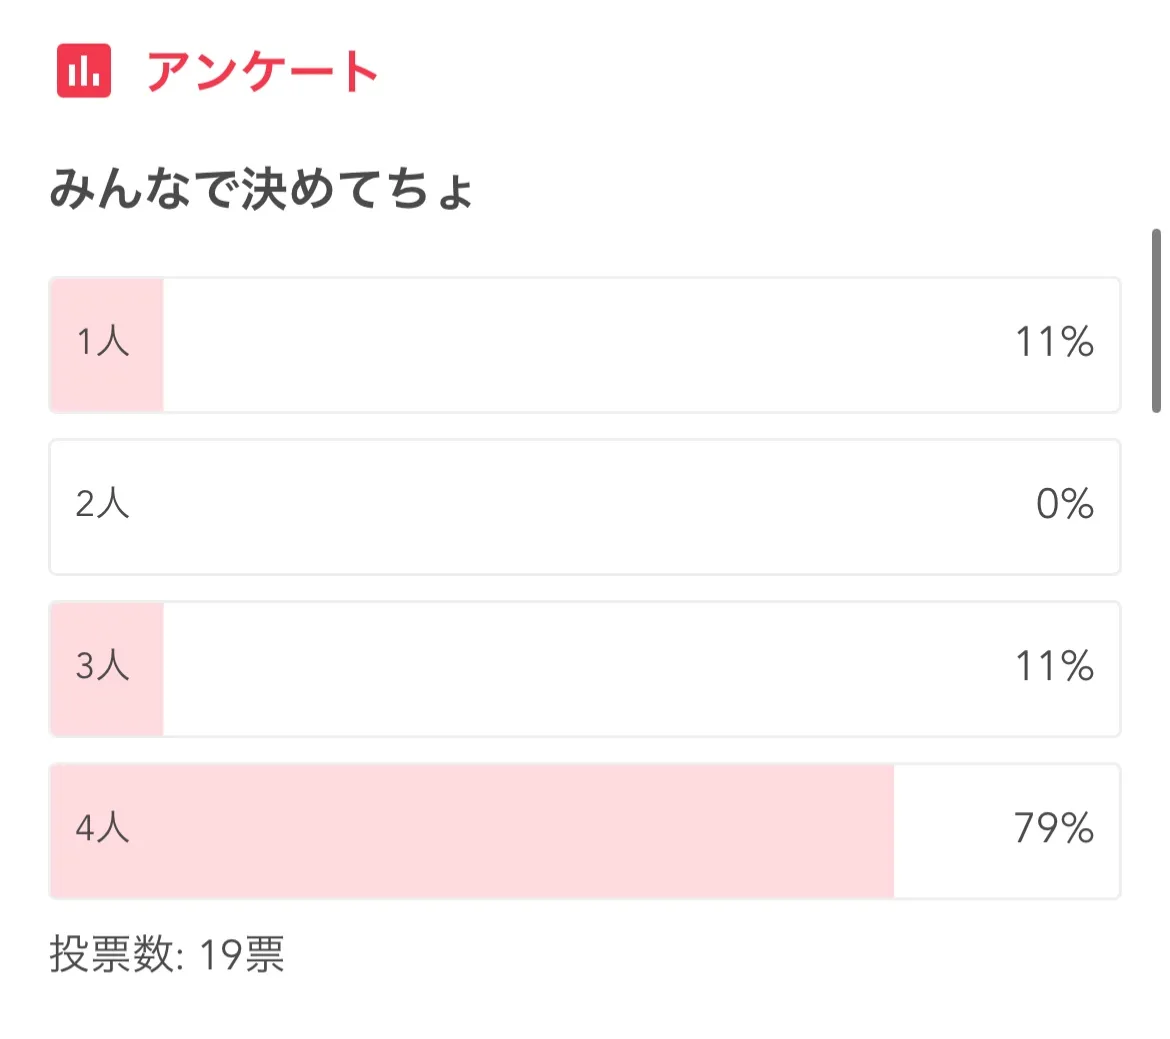Click the 11% result for 3人
Screen dimensions: 1170x1039
tap(1054, 667)
